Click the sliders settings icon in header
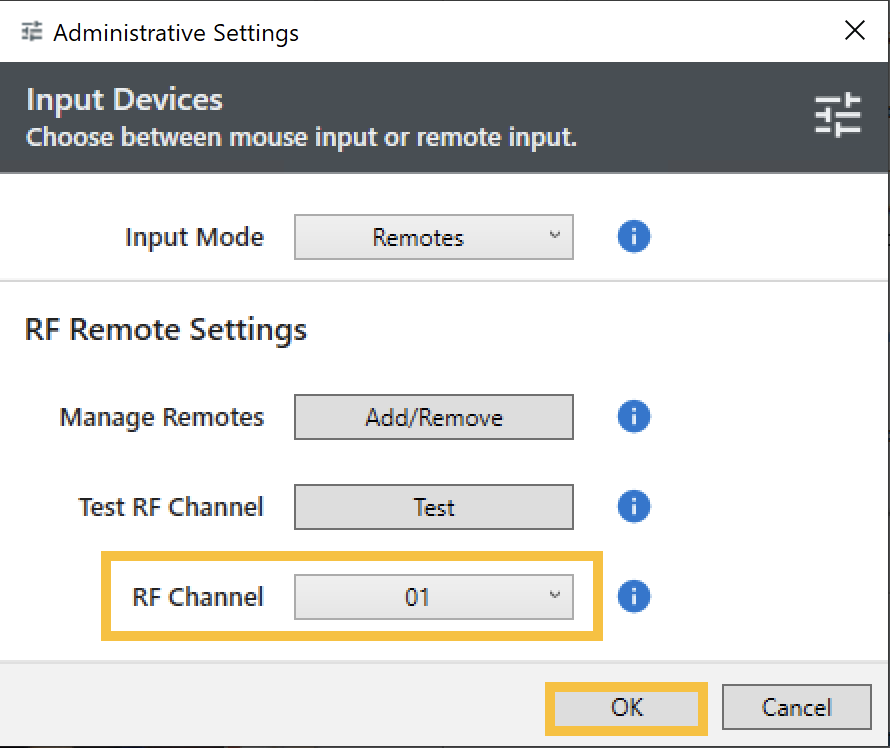Viewport: 890px width, 748px height. click(x=836, y=115)
